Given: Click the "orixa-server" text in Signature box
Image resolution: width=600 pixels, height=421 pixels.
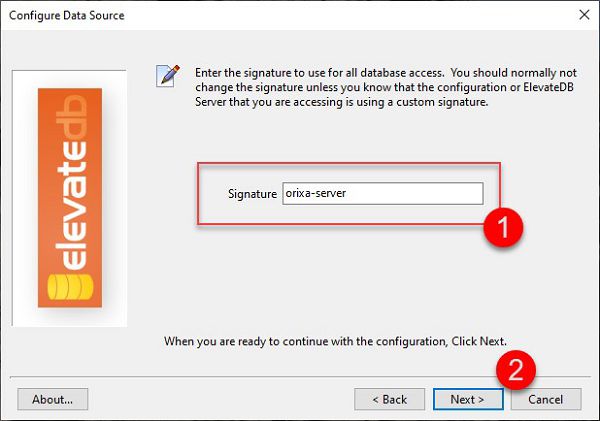Looking at the screenshot, I should point(316,193).
